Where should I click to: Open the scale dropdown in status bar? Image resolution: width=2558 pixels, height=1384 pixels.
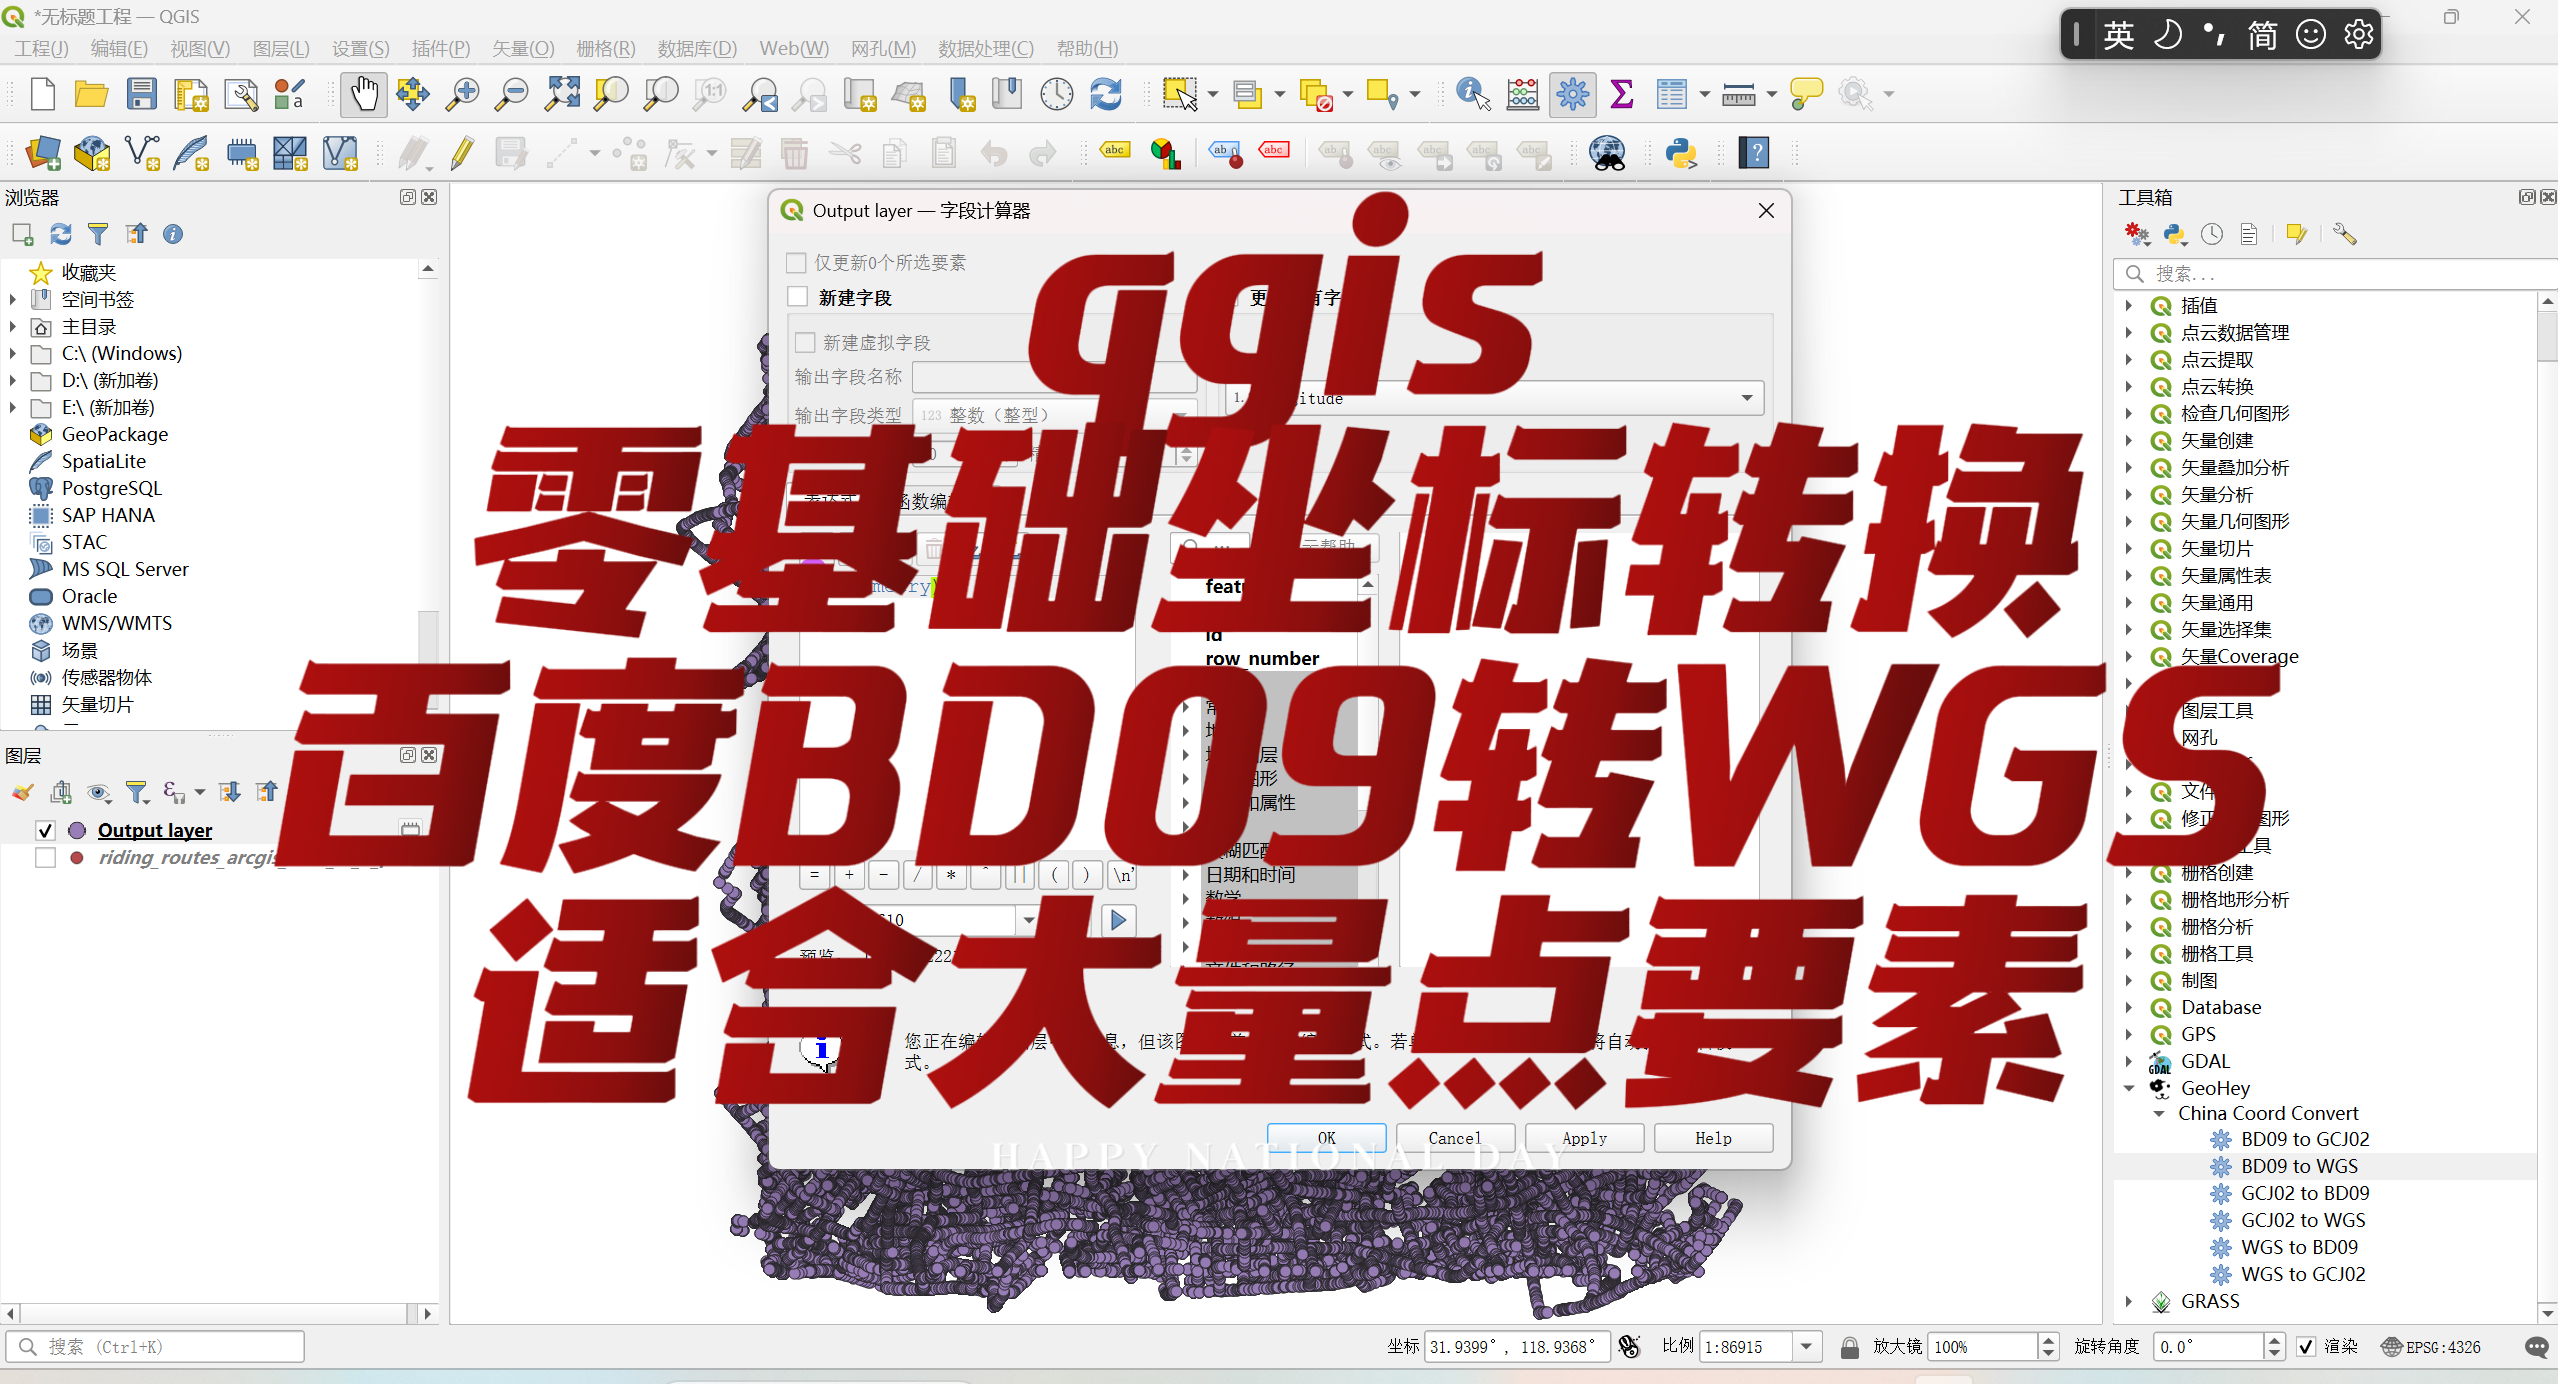click(x=1807, y=1347)
